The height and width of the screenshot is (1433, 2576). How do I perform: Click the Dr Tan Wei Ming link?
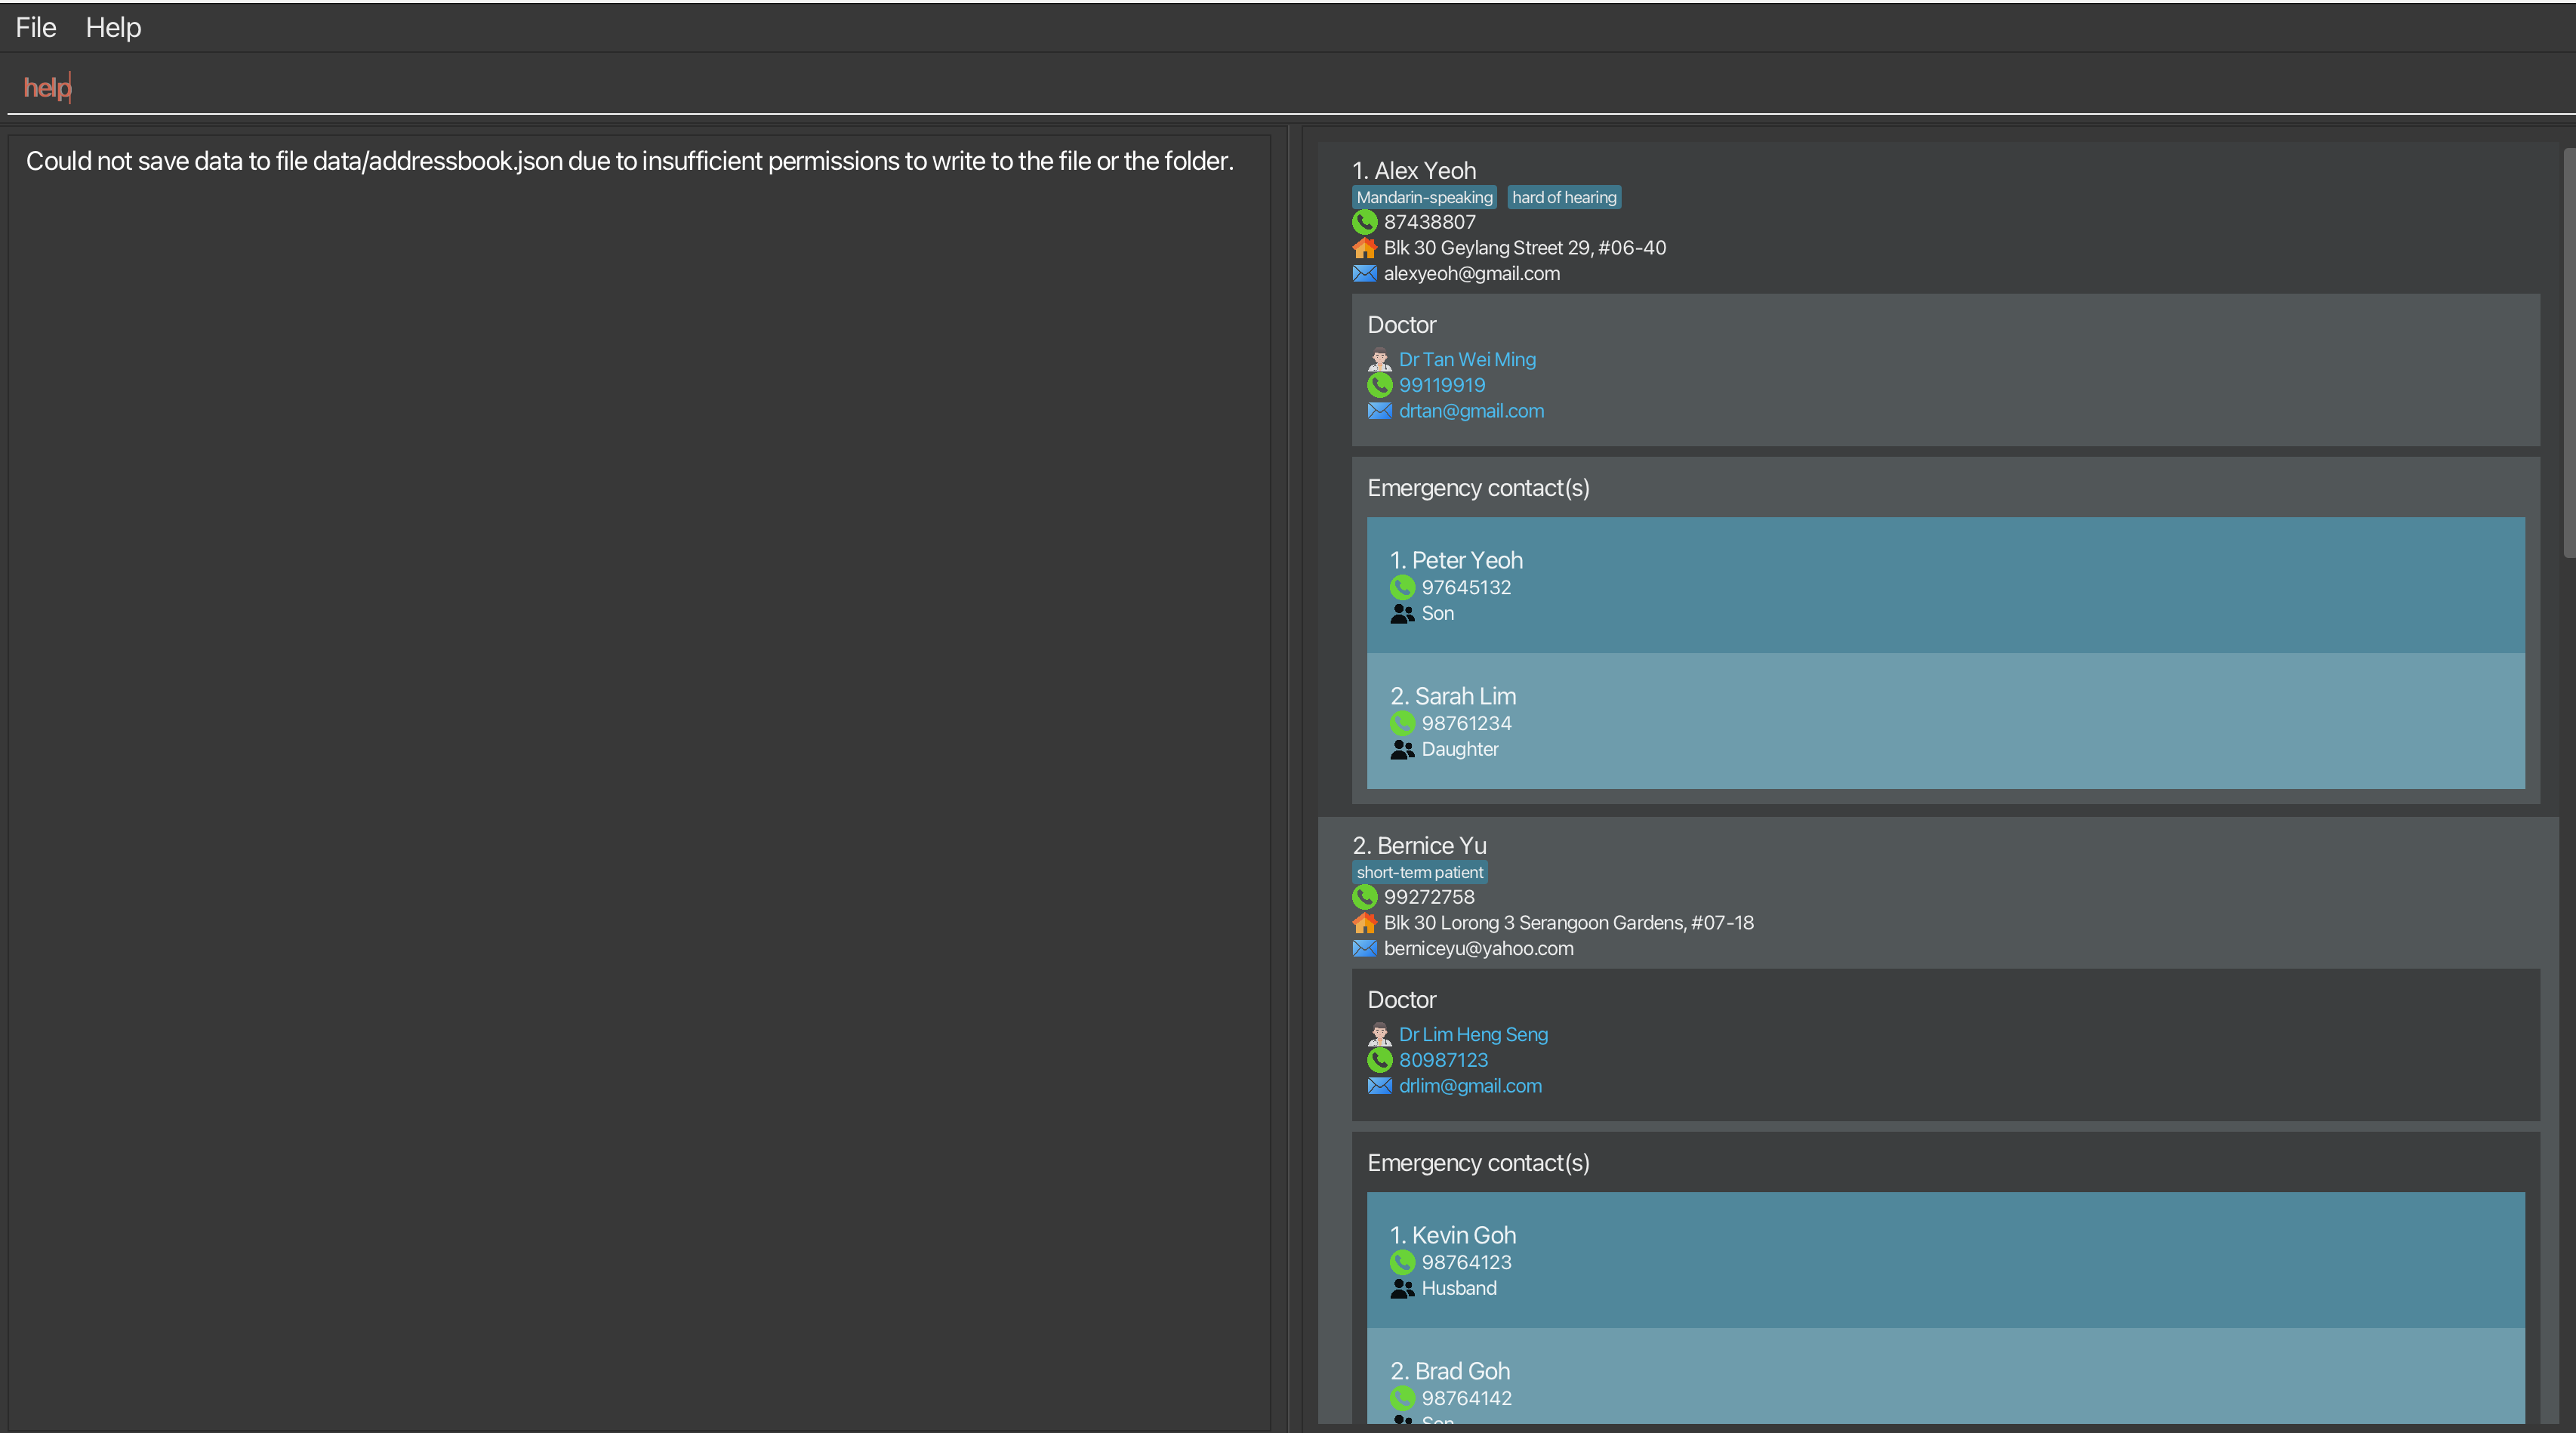1466,359
